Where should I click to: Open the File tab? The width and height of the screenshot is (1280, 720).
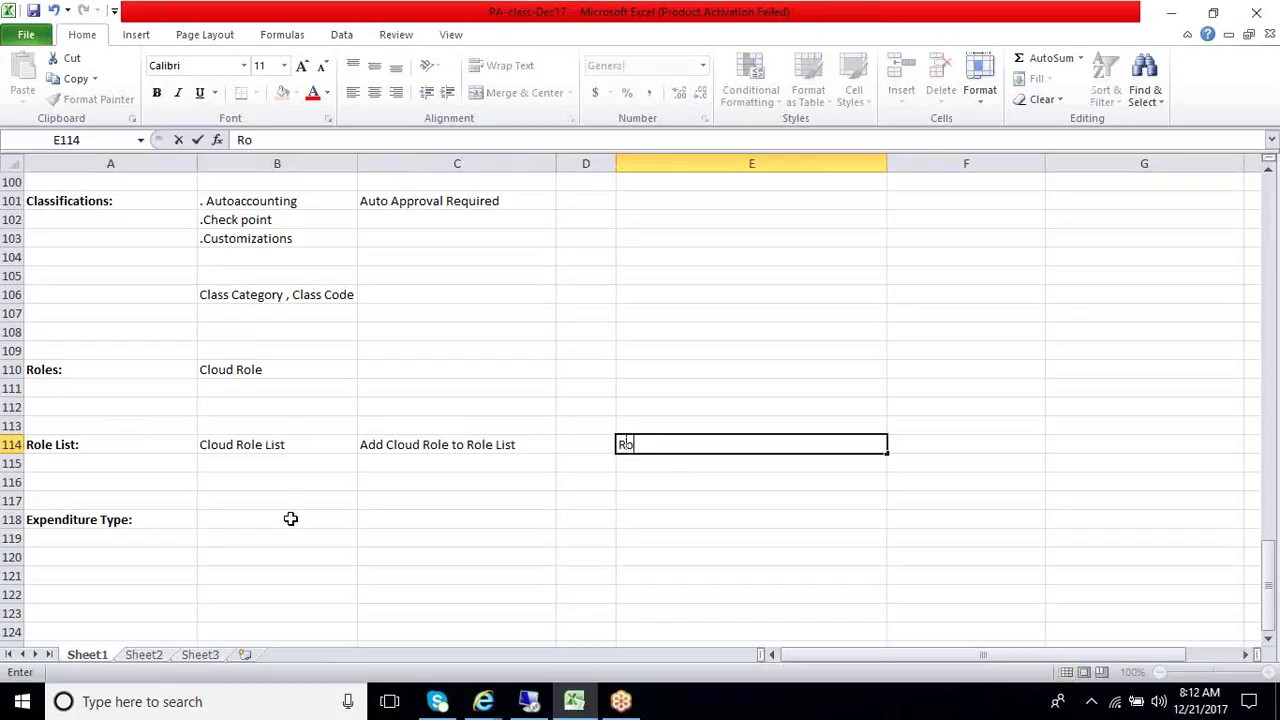tap(26, 35)
